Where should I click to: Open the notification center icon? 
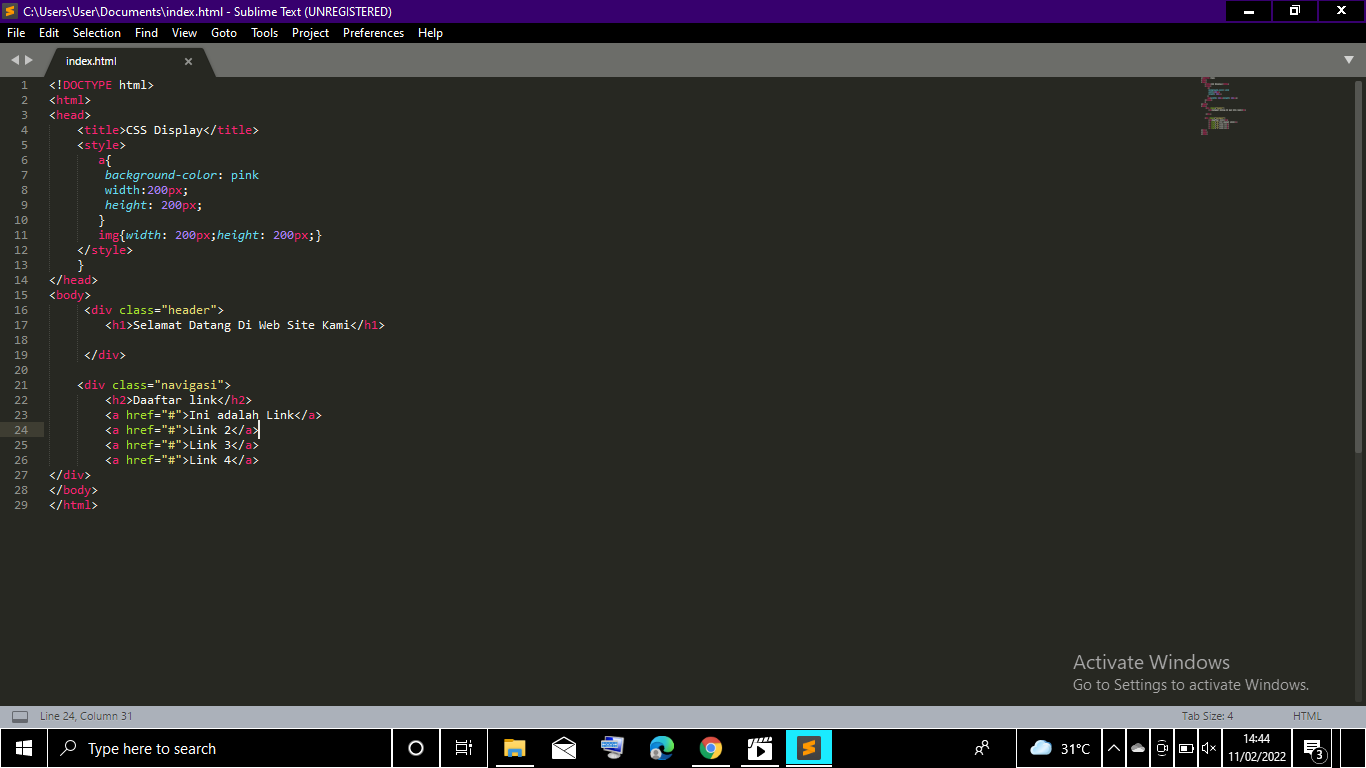tap(1314, 748)
